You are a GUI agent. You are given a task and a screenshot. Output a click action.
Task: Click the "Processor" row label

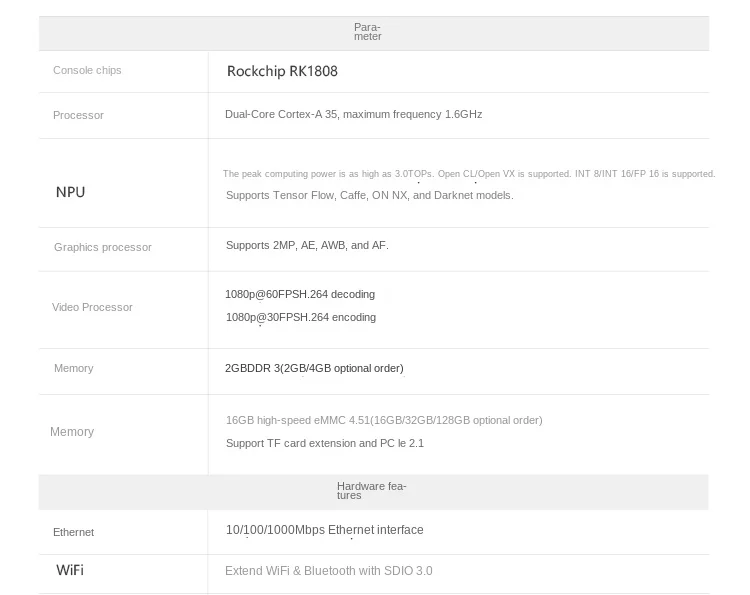pyautogui.click(x=78, y=116)
